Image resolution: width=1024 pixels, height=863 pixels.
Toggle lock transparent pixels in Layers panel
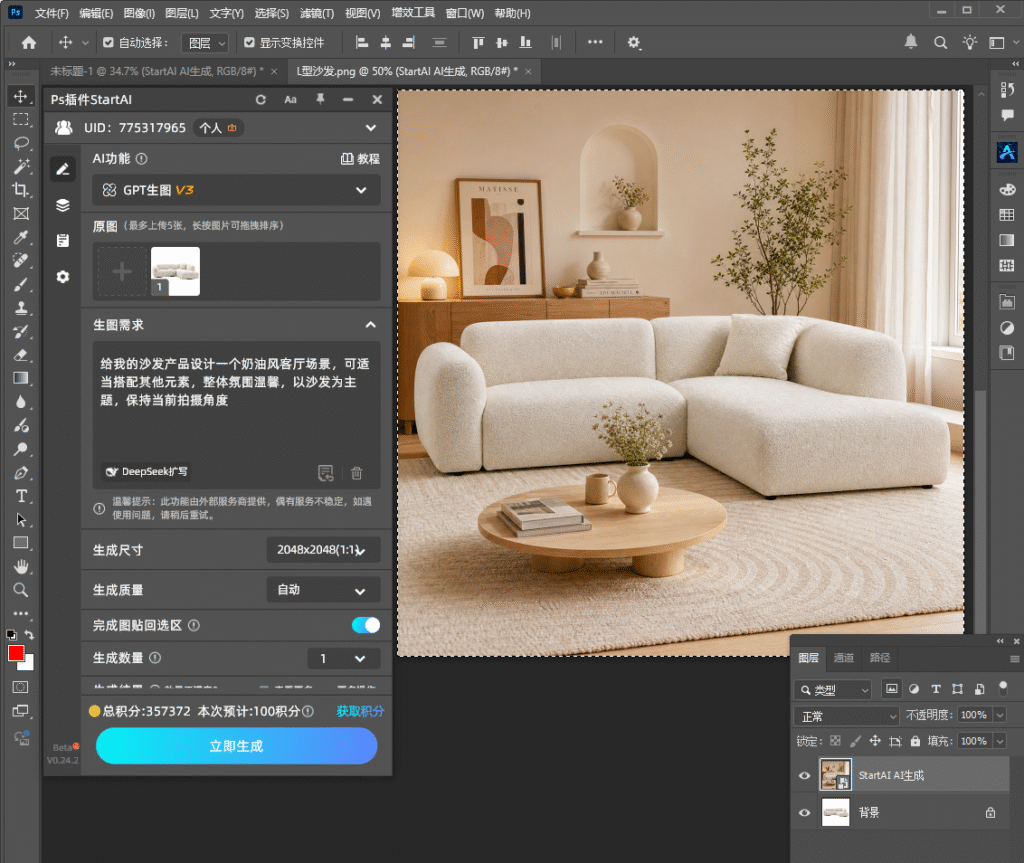tap(835, 741)
